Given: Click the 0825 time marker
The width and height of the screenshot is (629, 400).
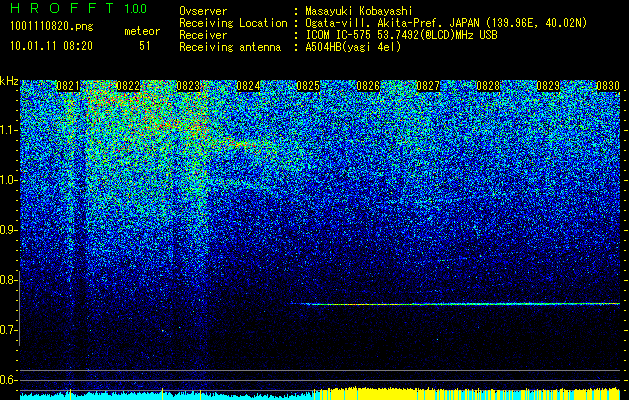Looking at the screenshot, I should pos(308,86).
